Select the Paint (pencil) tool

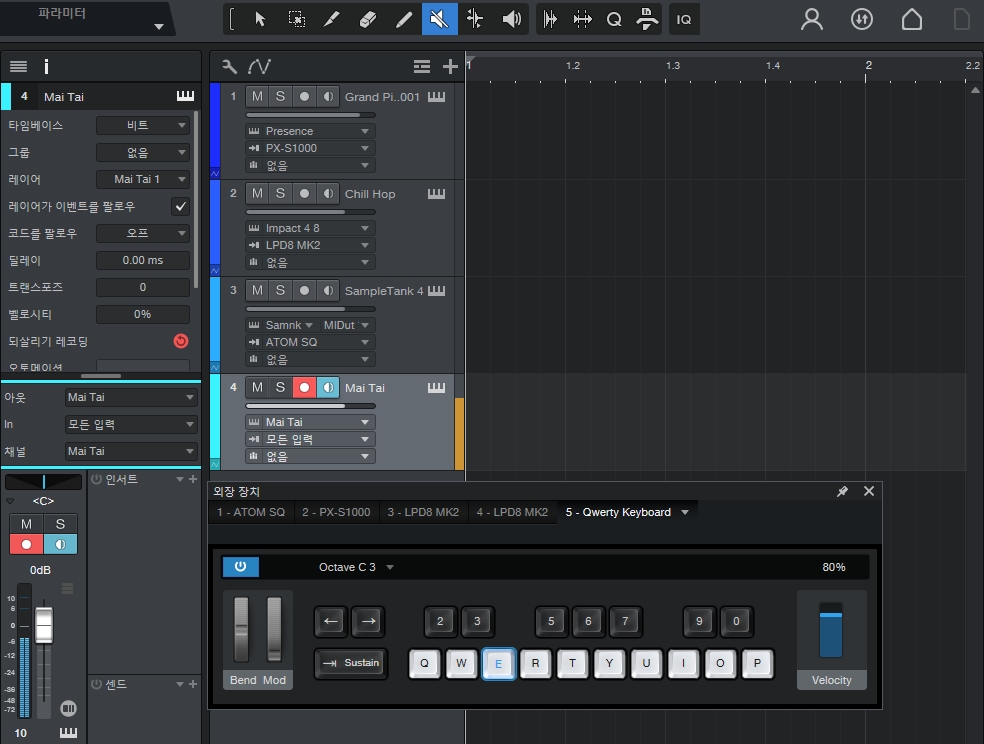tap(404, 19)
